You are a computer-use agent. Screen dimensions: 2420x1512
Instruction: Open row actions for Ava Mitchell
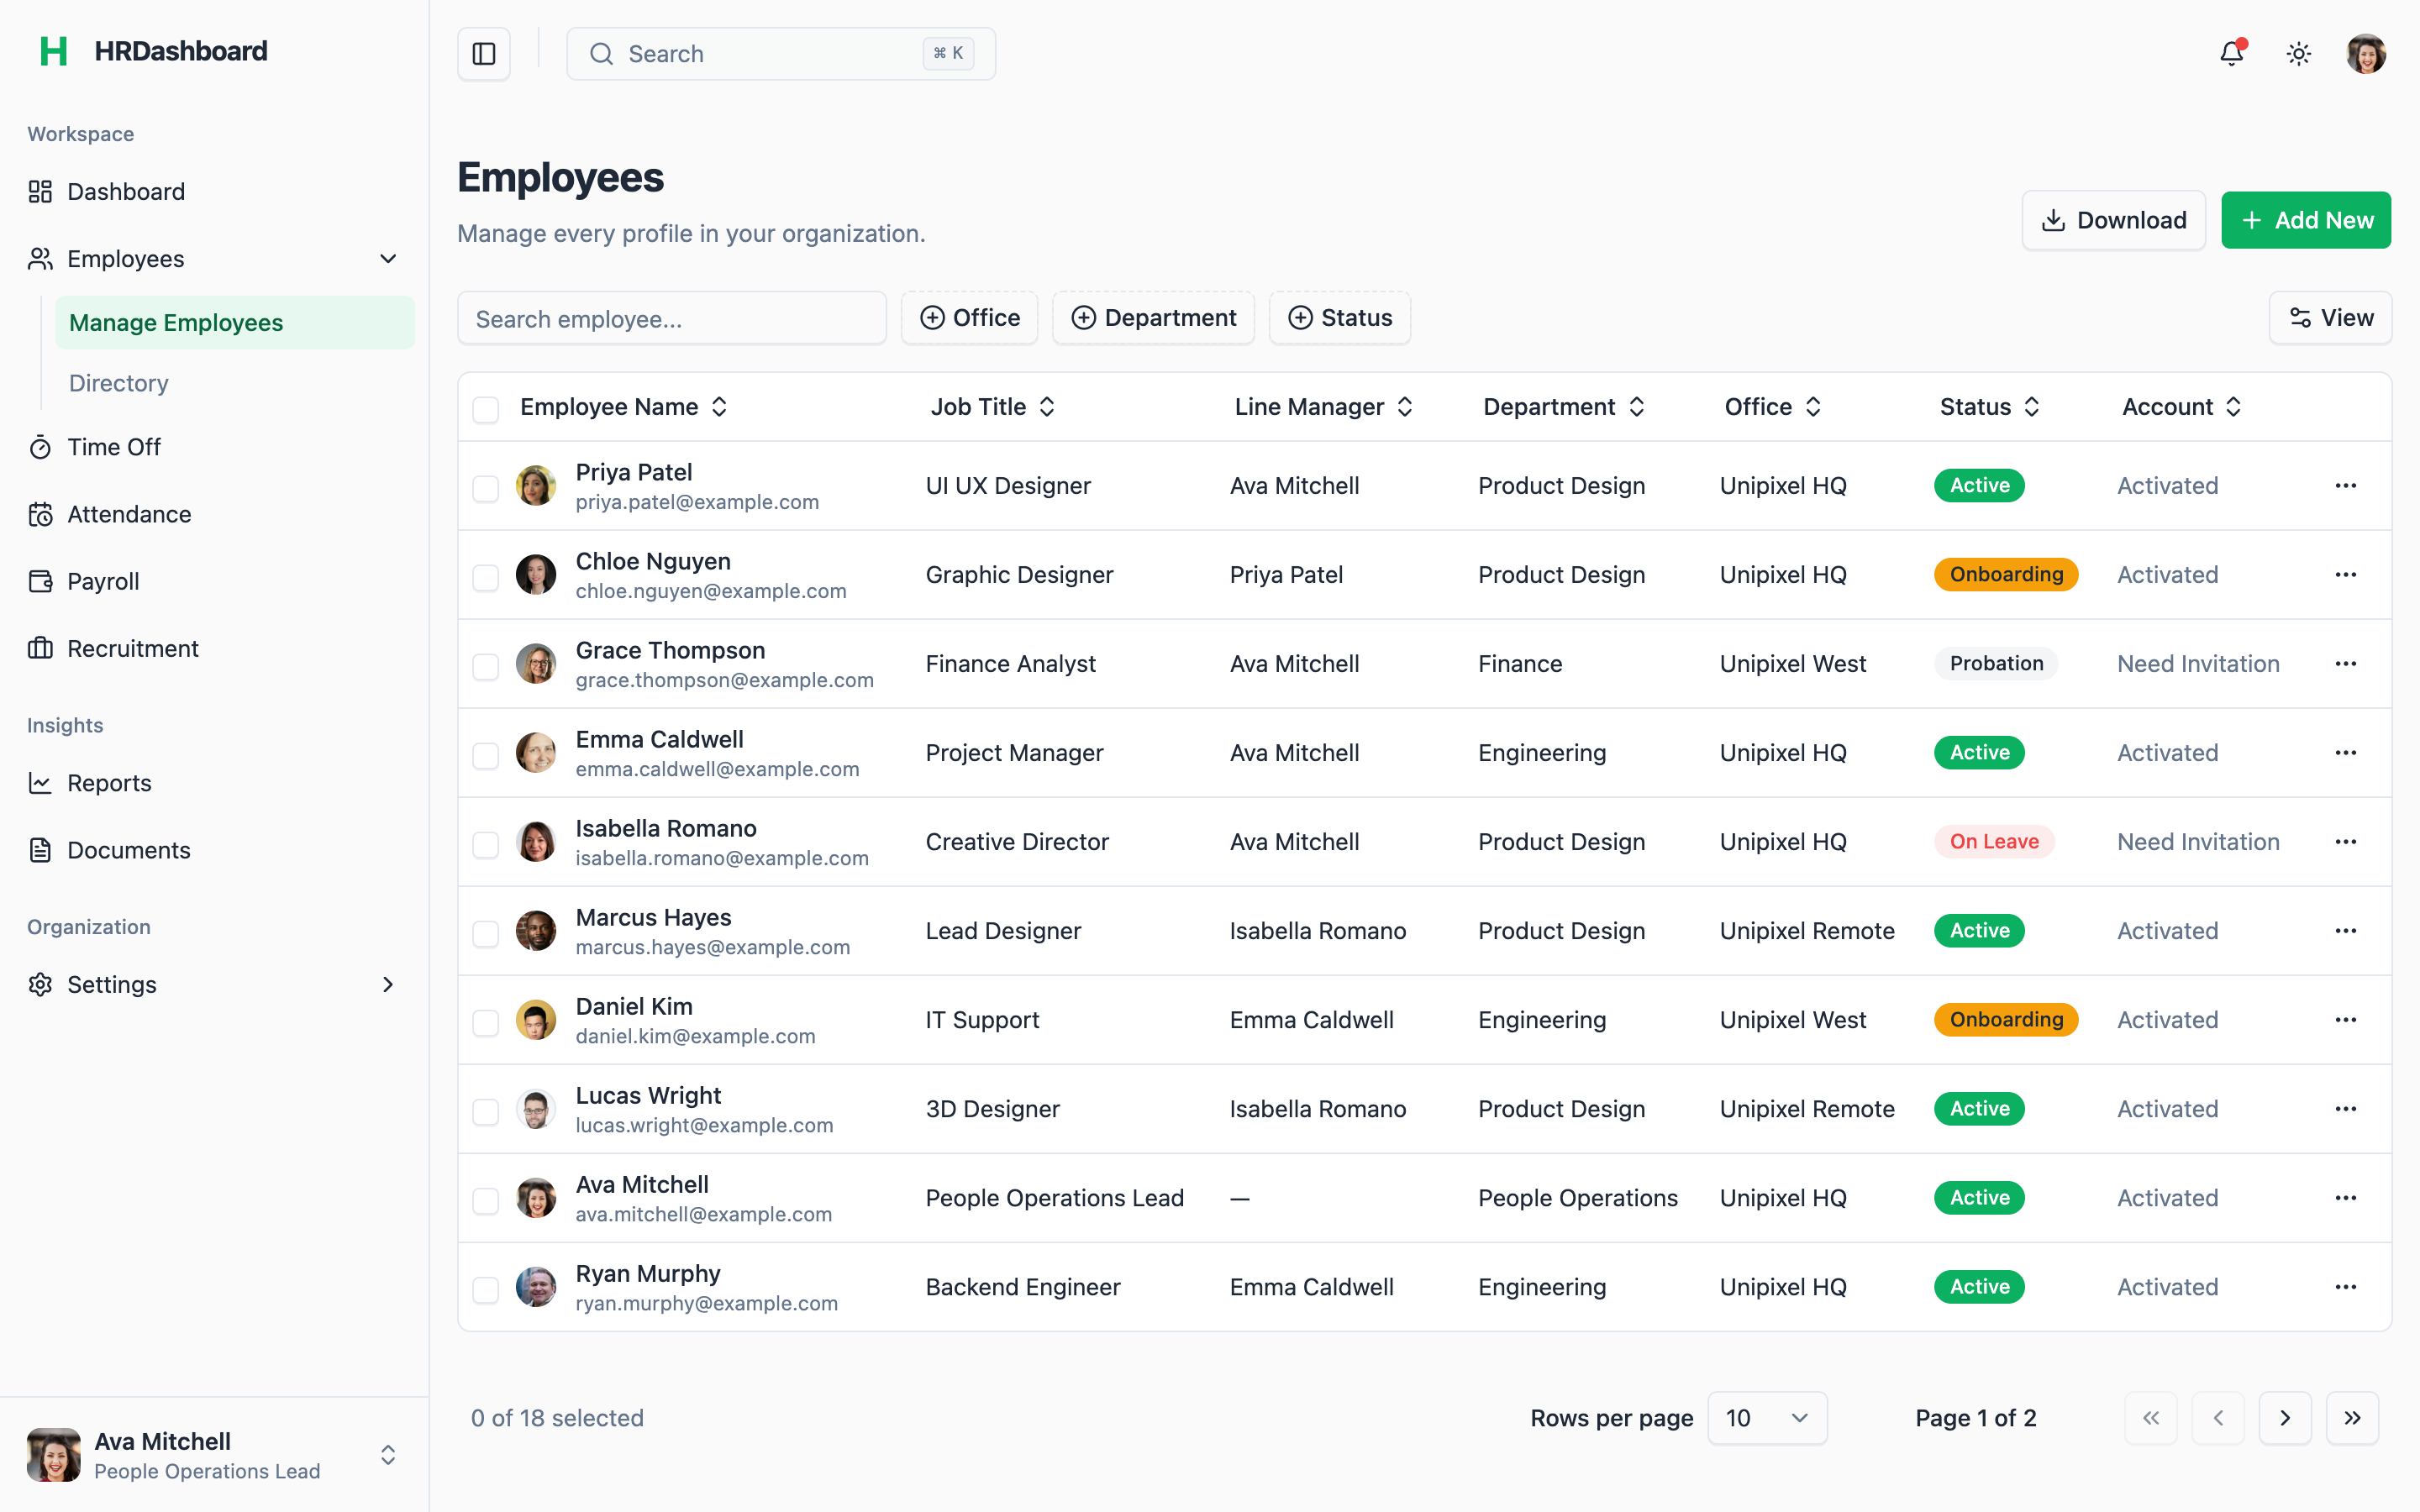pyautogui.click(x=2345, y=1198)
